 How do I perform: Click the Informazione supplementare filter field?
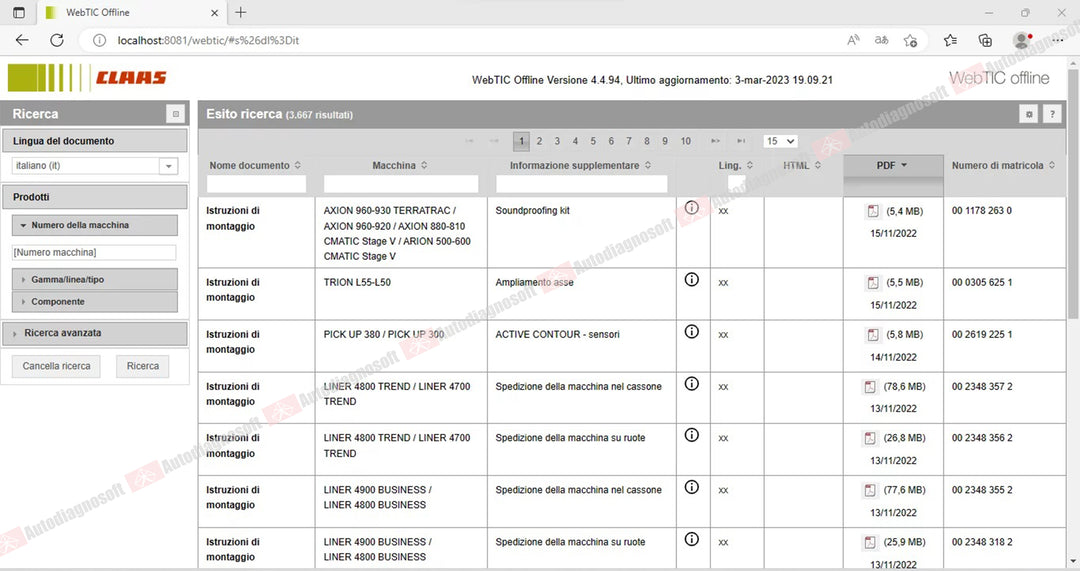[x=581, y=184]
